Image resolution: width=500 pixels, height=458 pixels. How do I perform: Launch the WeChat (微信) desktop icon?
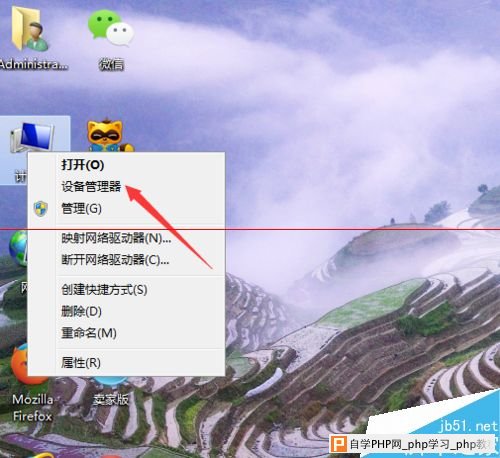click(111, 37)
